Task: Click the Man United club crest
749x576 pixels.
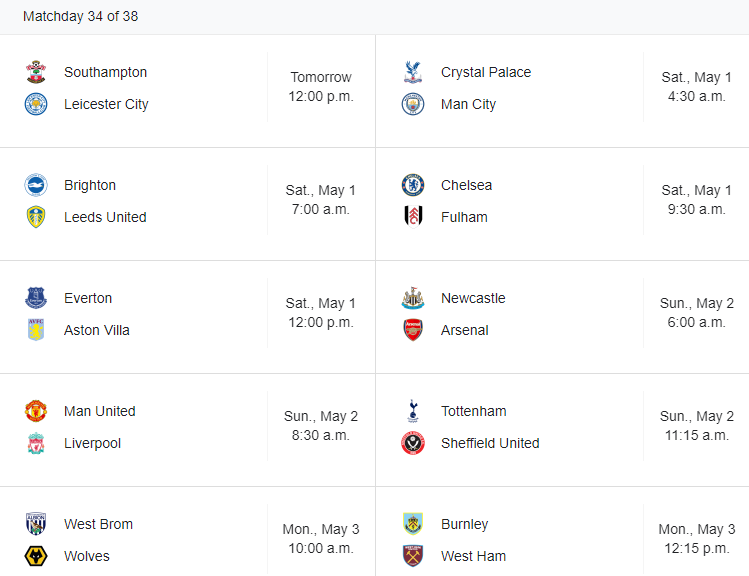Action: click(x=36, y=411)
